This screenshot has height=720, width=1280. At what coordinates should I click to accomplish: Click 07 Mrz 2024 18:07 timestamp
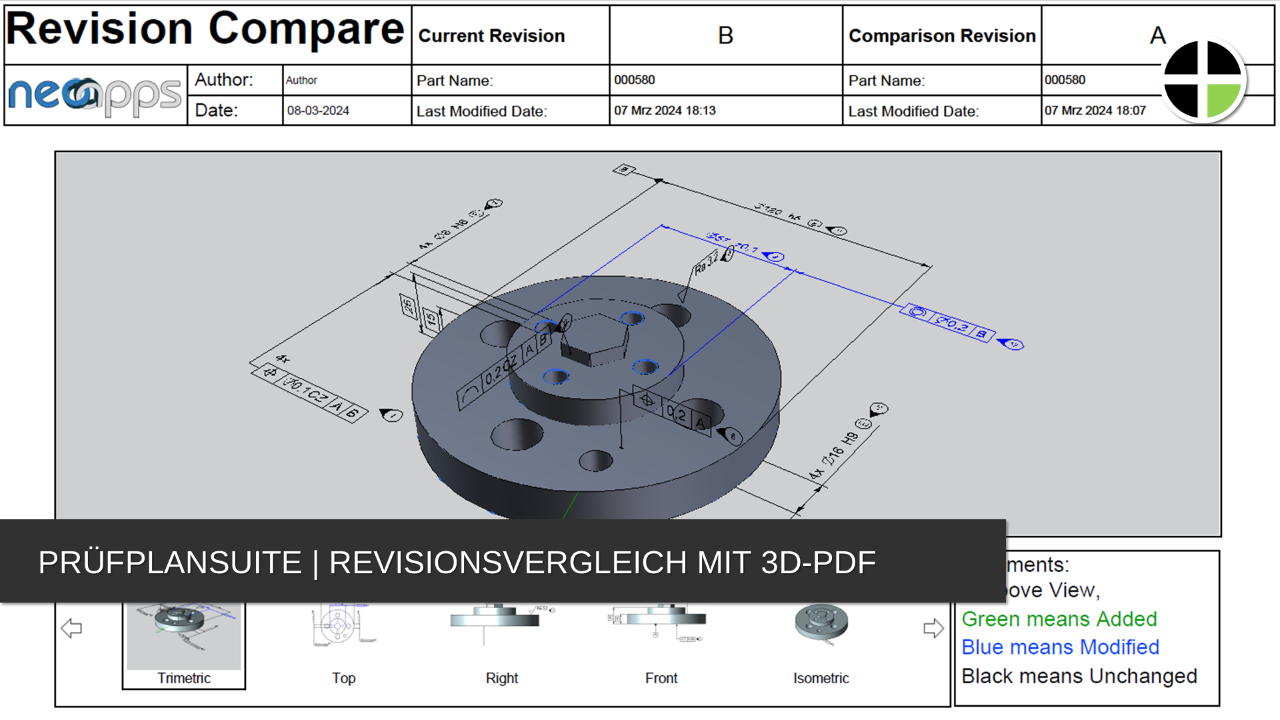click(x=1095, y=110)
